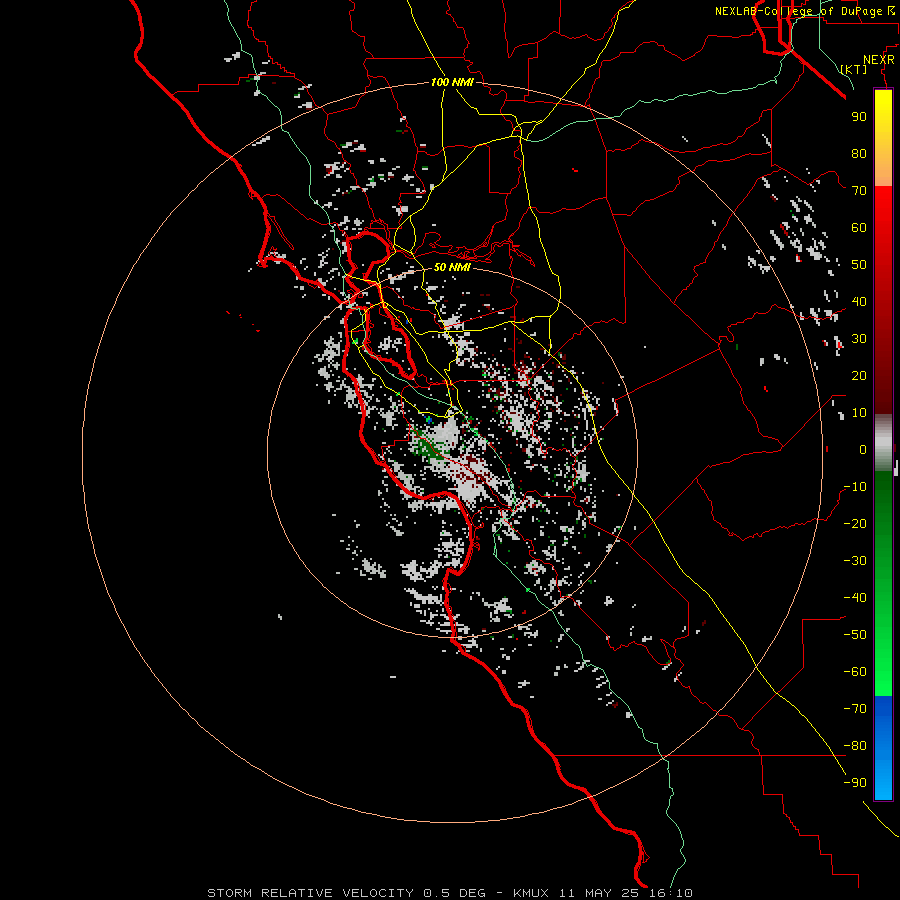Click the "10" value on the velocity scale
The height and width of the screenshot is (900, 900).
tap(859, 413)
